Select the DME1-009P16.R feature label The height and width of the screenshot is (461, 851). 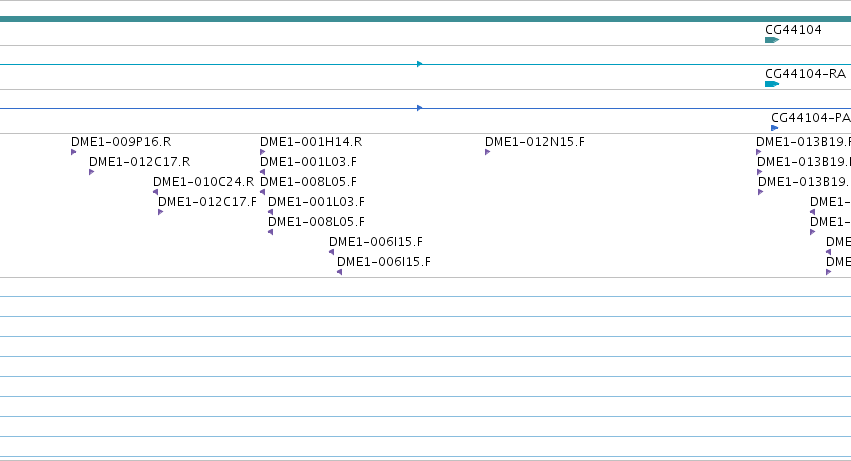click(x=121, y=142)
